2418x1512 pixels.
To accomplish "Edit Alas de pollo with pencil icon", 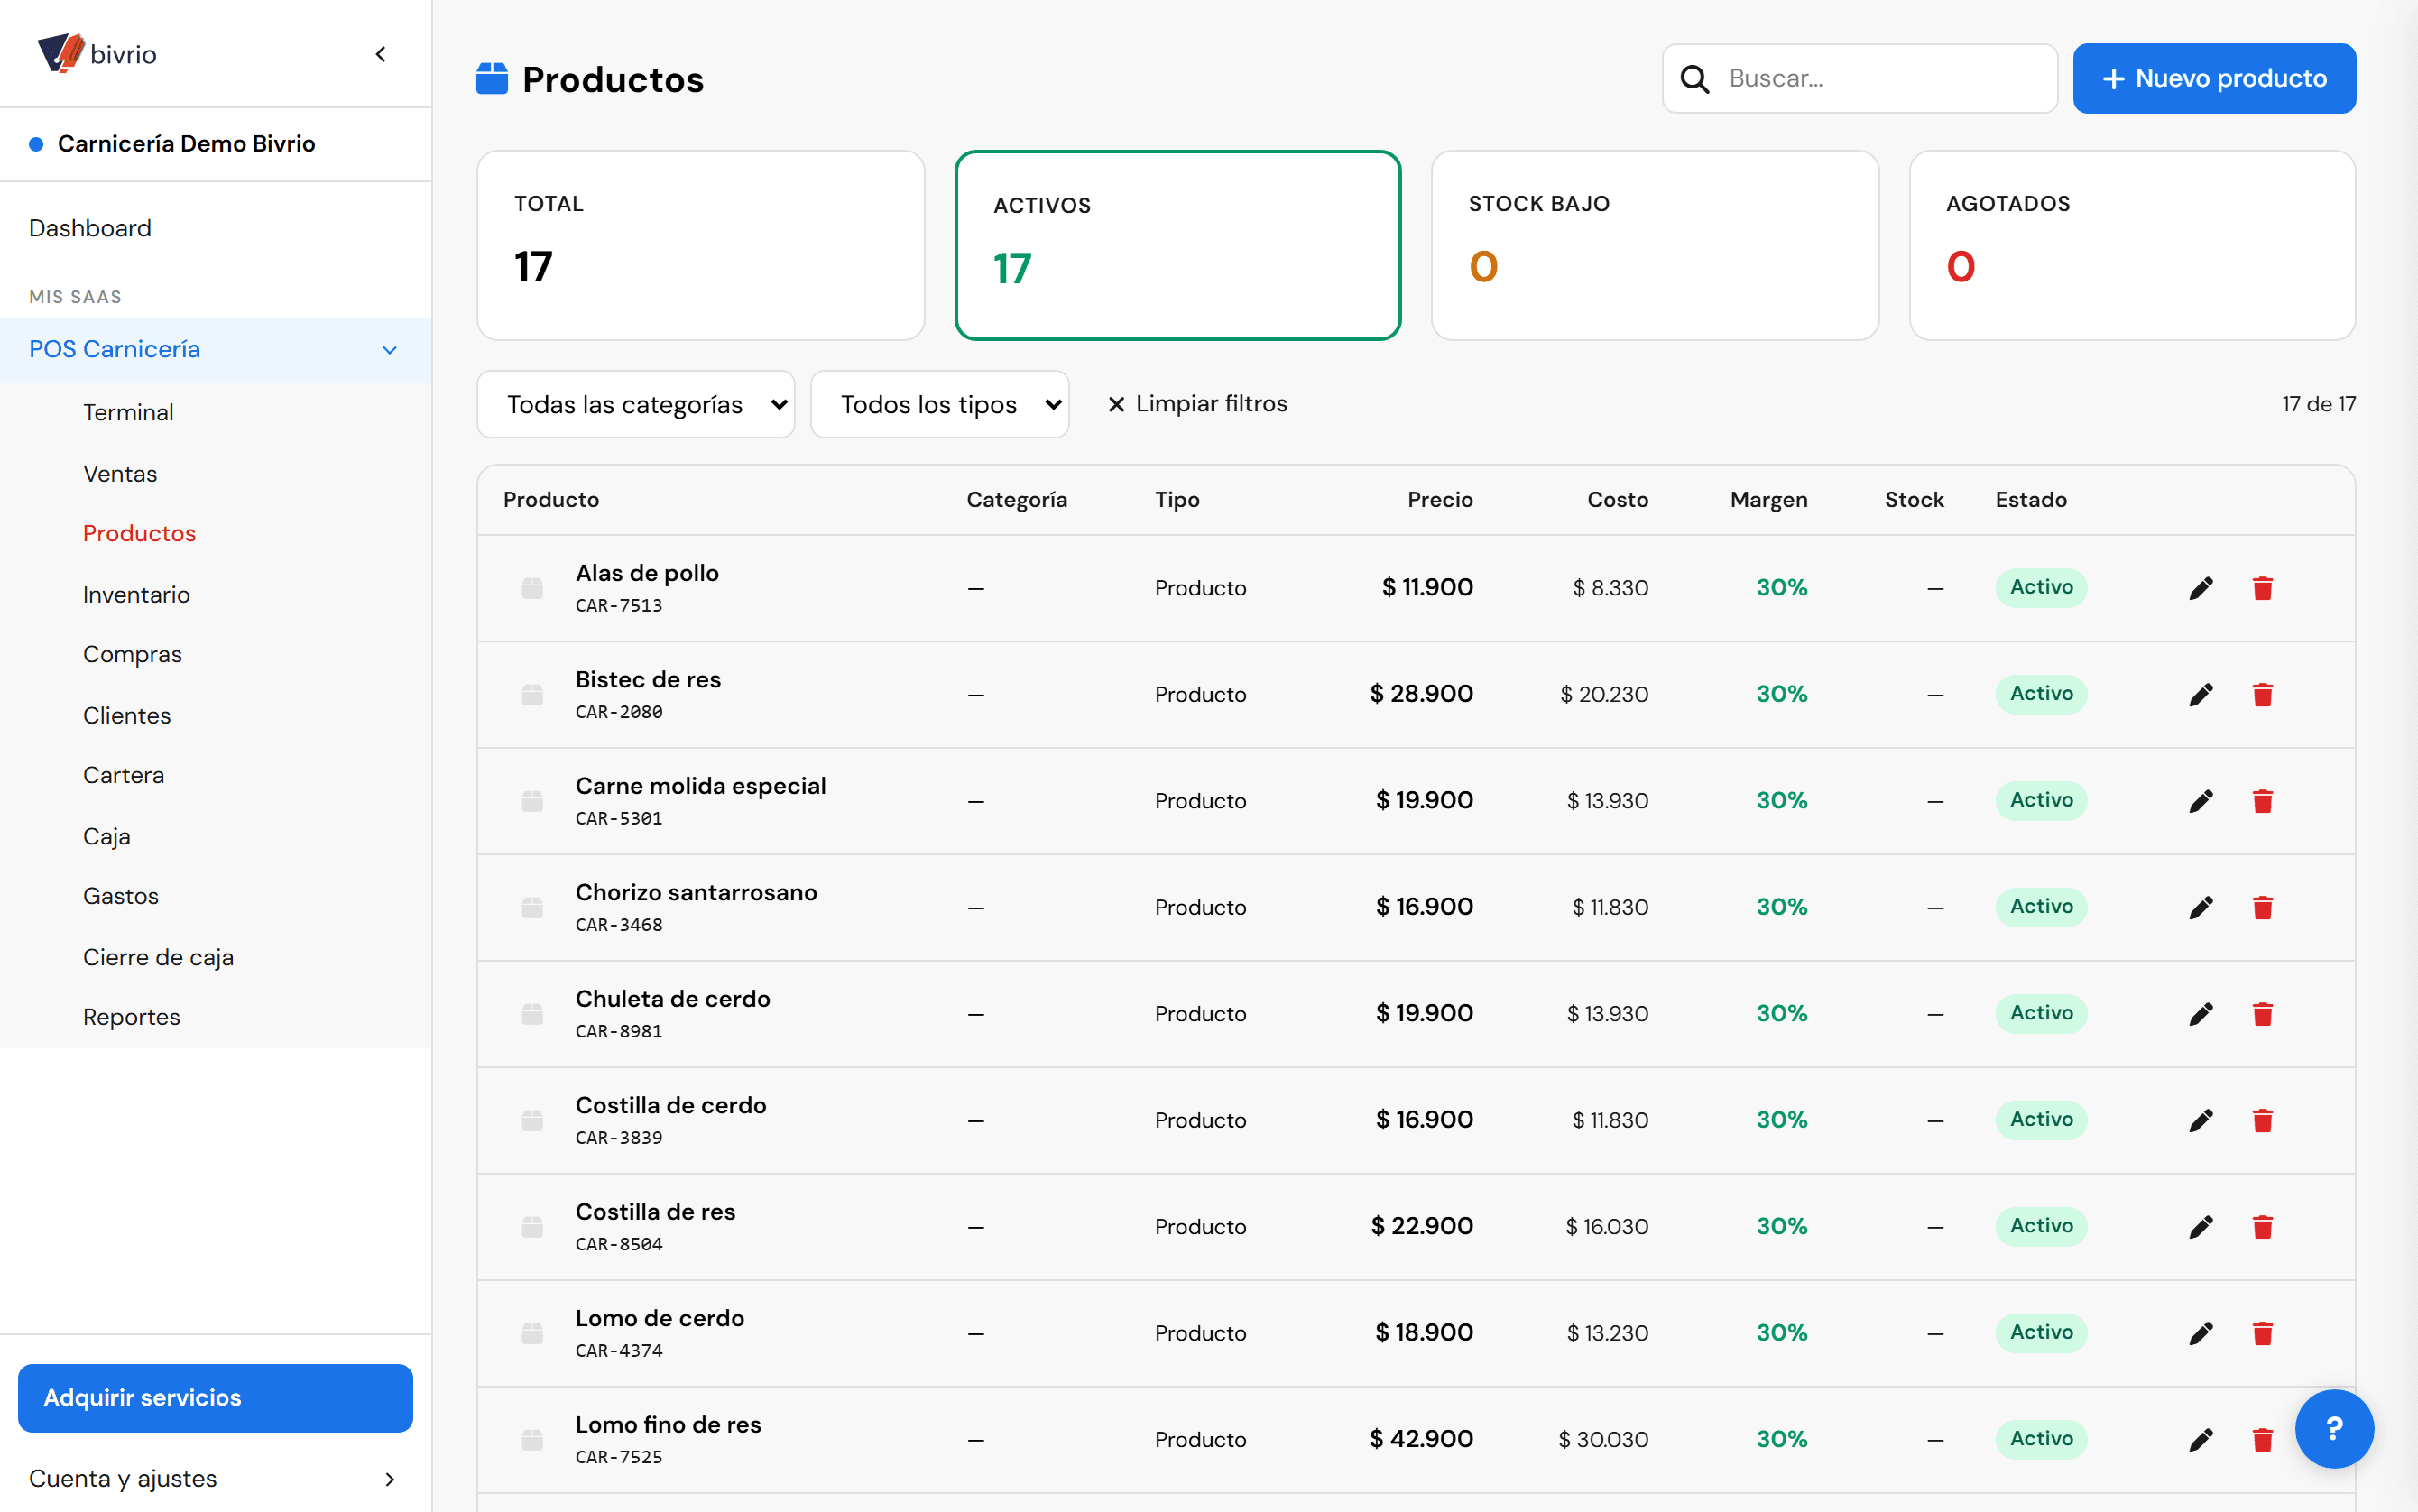I will click(x=2200, y=588).
